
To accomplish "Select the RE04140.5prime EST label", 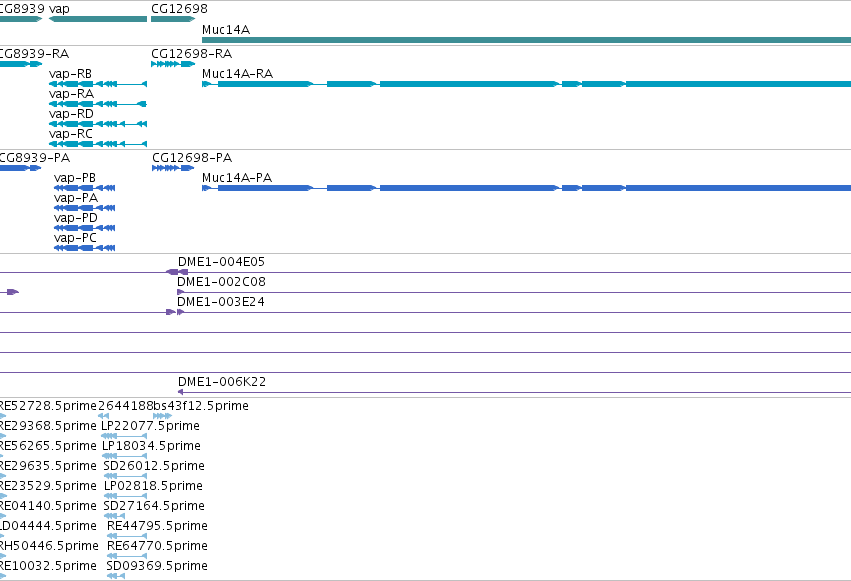I will coord(48,506).
